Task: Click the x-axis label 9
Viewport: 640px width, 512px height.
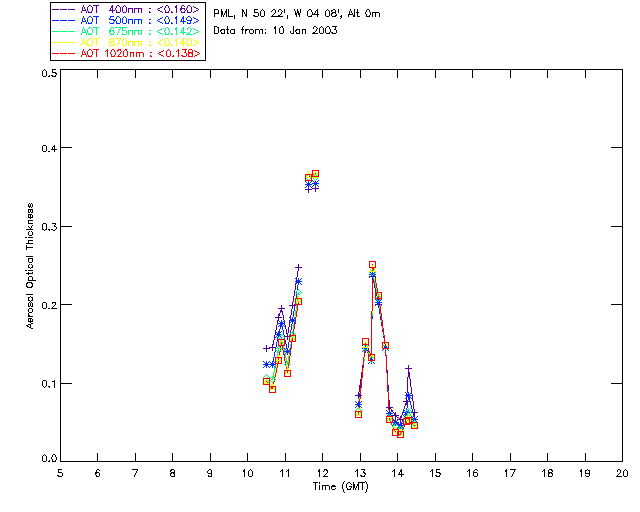Action: [x=210, y=473]
